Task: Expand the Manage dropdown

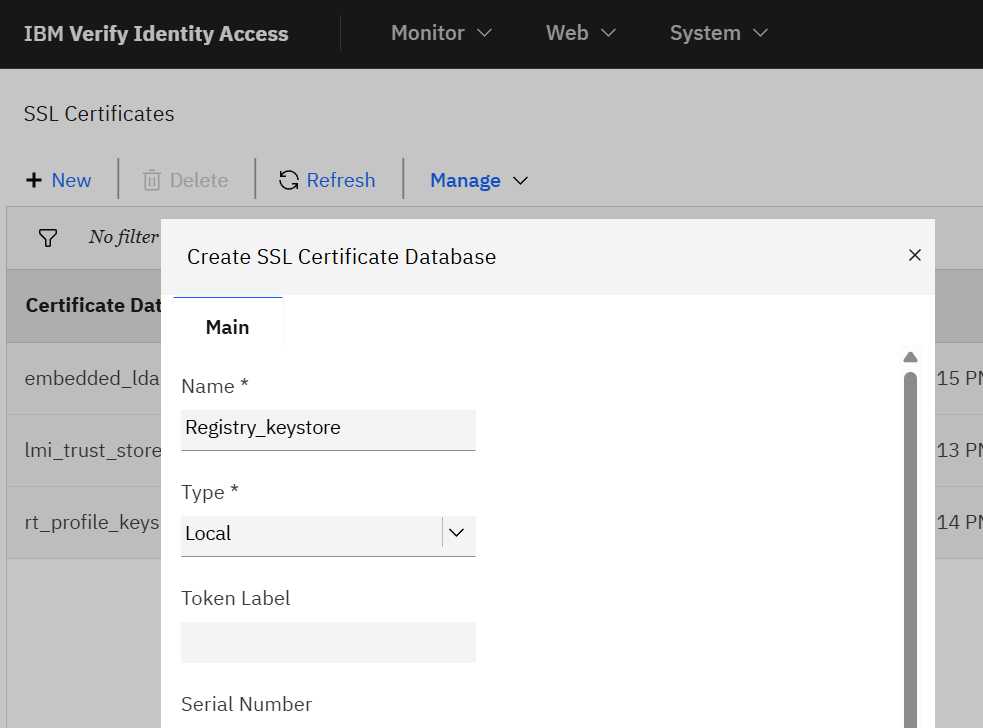Action: (x=478, y=180)
